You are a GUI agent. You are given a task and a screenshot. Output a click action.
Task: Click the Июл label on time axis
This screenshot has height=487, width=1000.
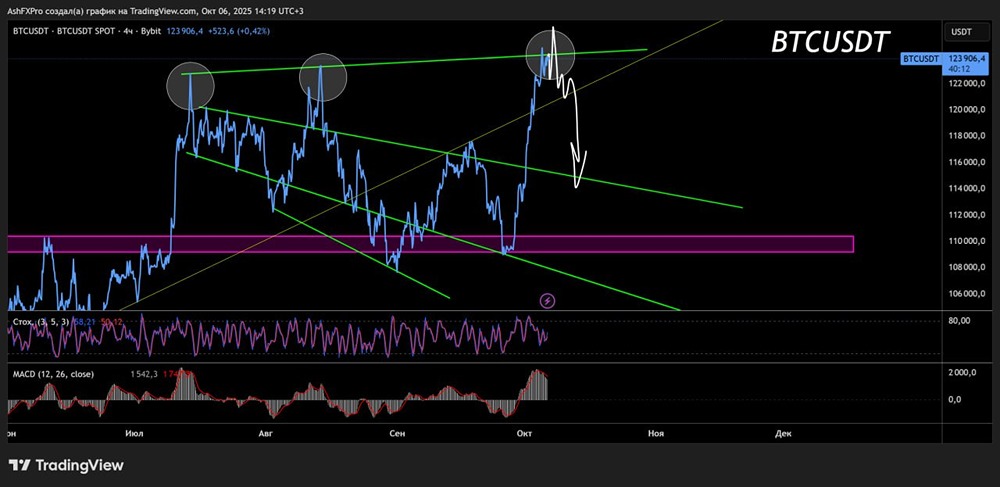point(135,433)
